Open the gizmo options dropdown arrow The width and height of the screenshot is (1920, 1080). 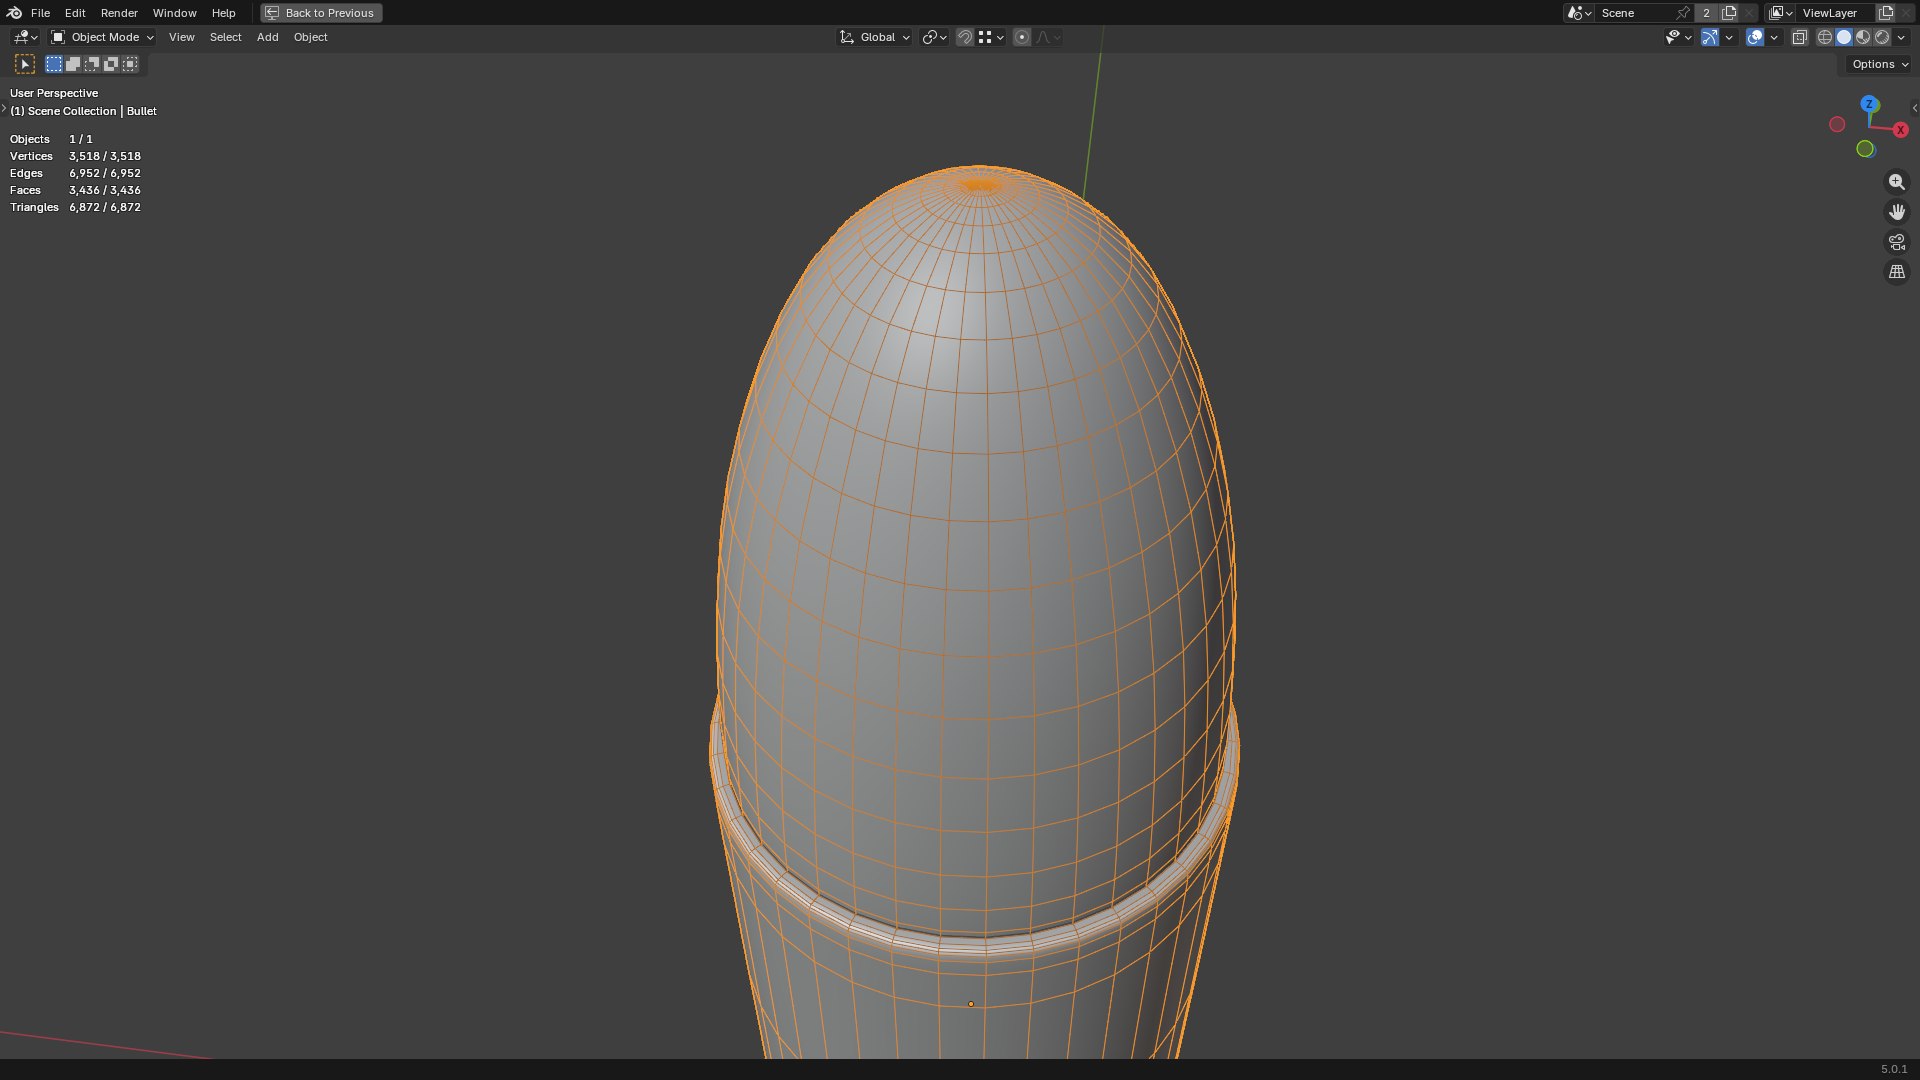coord(1729,37)
